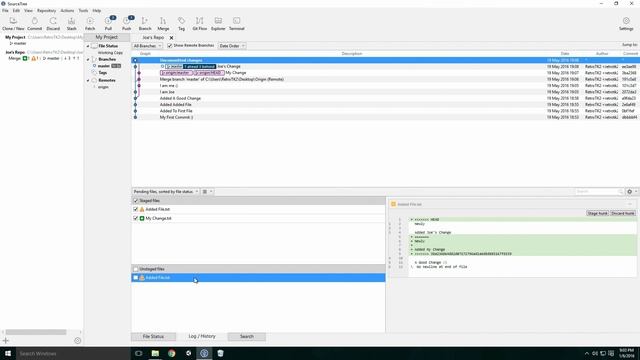Image resolution: width=640 pixels, height=360 pixels.
Task: Click the Clone / New toolbar icon
Action: [x=13, y=24]
